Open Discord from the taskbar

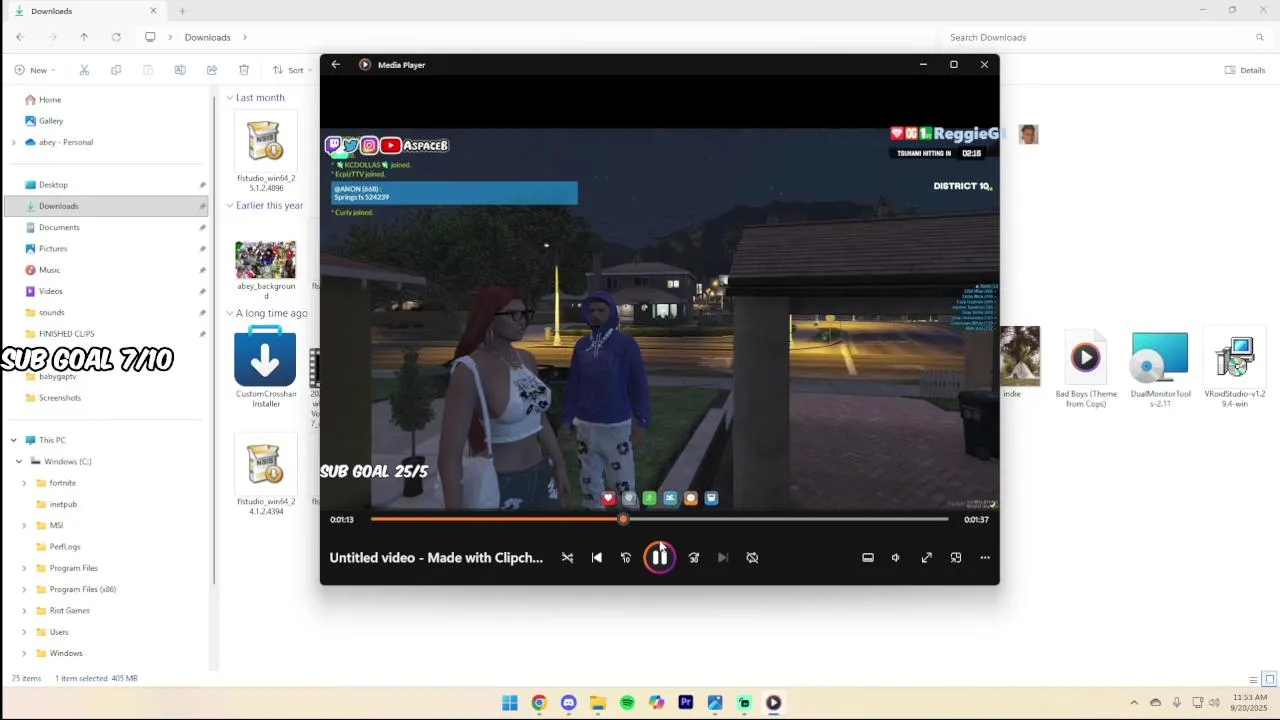[569, 703]
